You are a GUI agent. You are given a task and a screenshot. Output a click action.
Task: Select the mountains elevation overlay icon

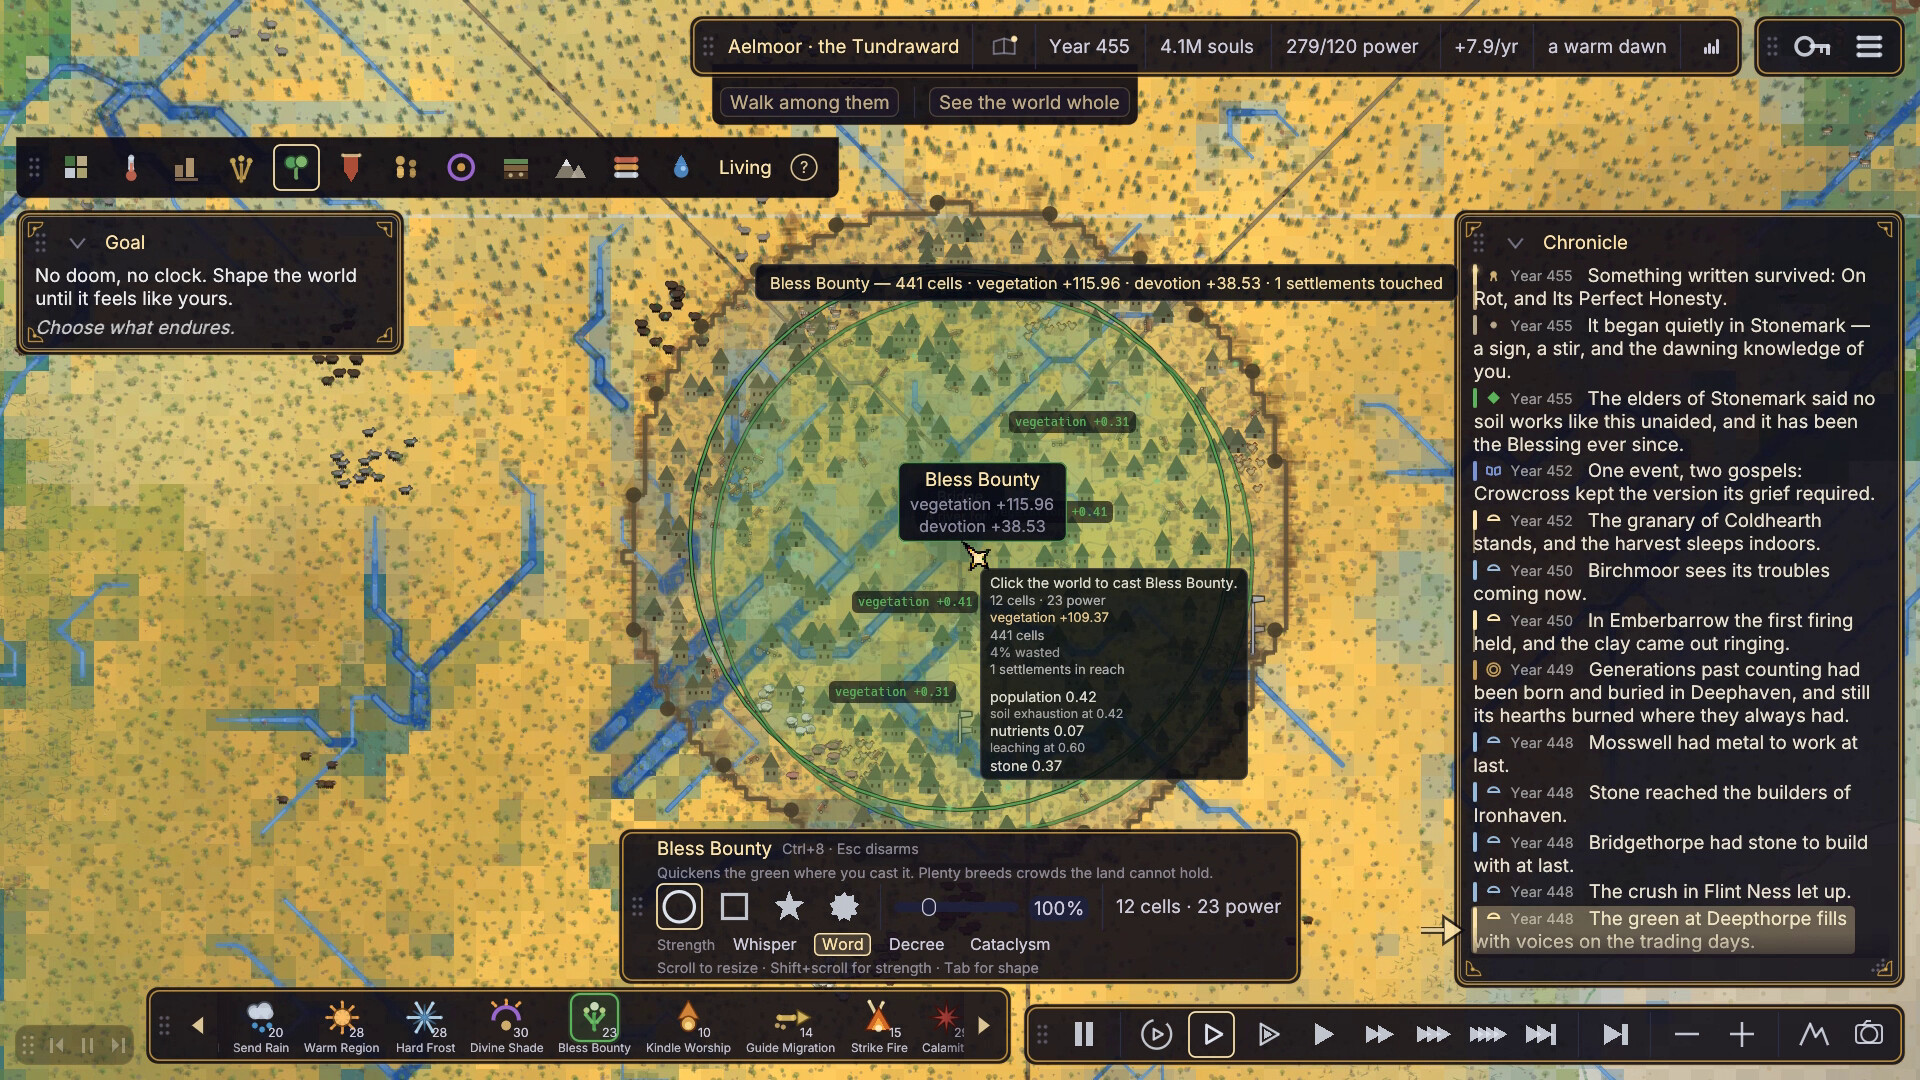(x=570, y=168)
